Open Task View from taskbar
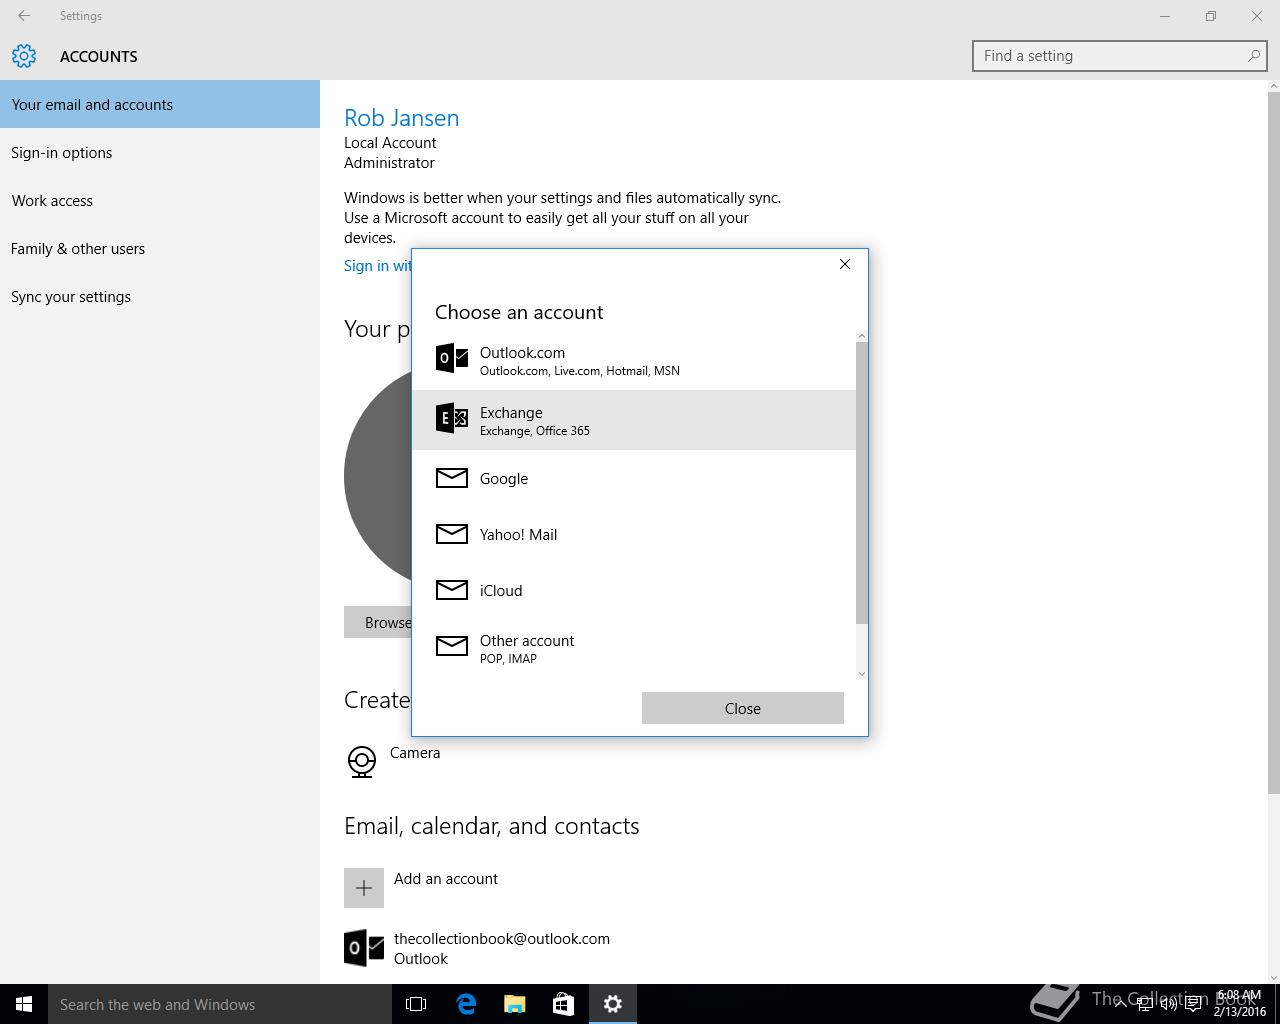 [x=416, y=1004]
